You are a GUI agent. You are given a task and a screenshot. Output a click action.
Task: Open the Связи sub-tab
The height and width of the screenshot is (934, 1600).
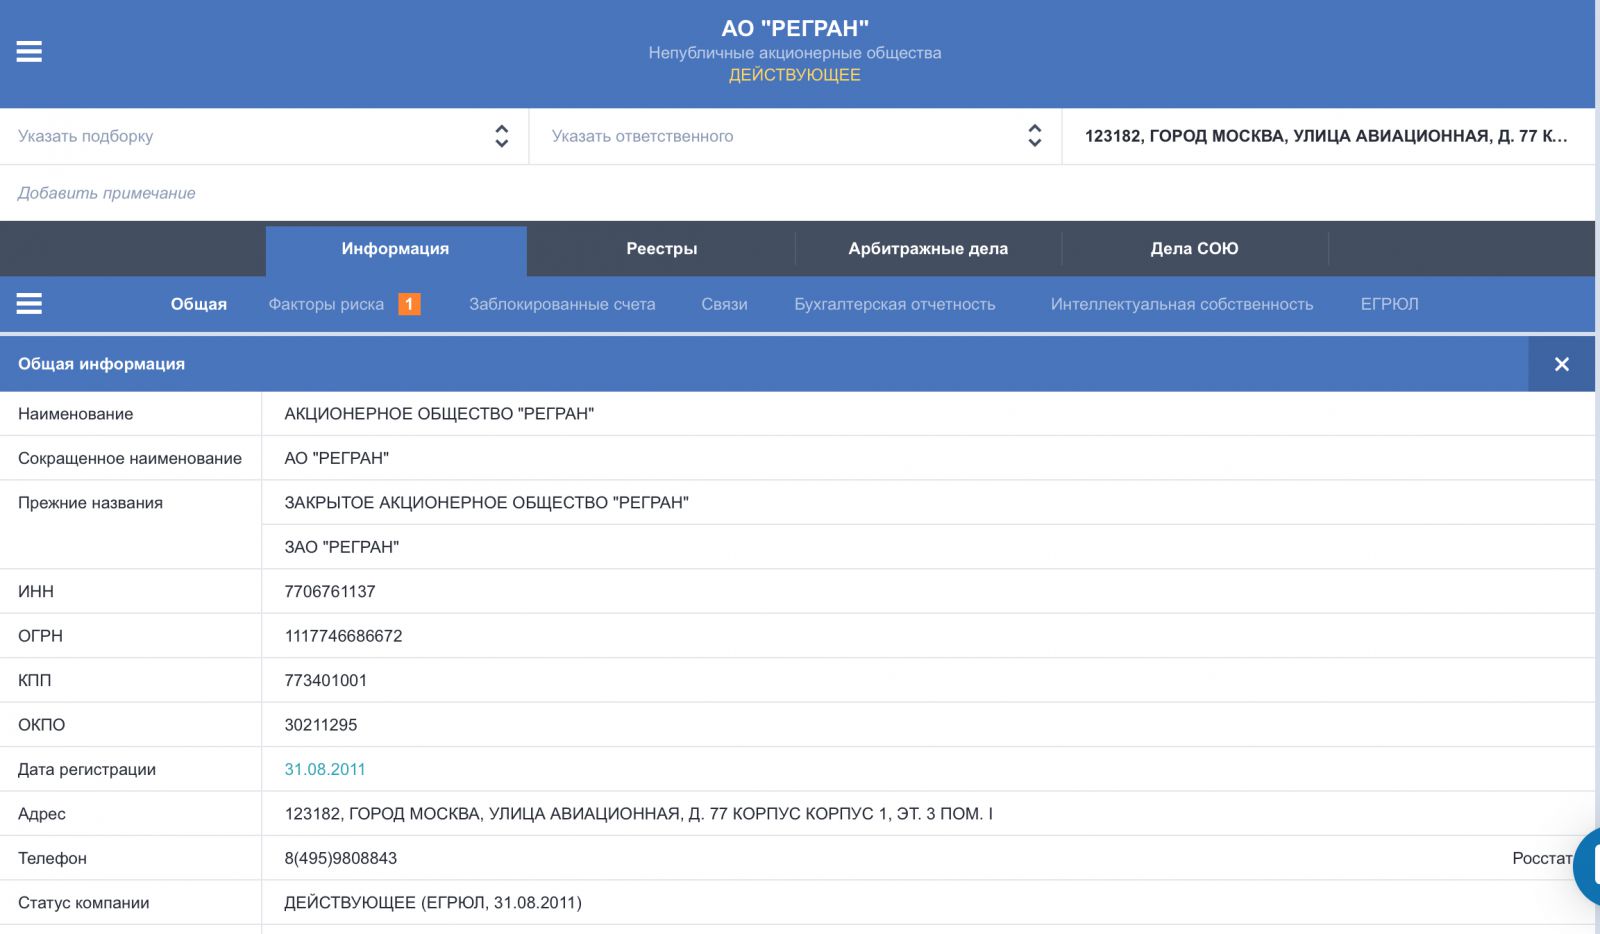724,304
